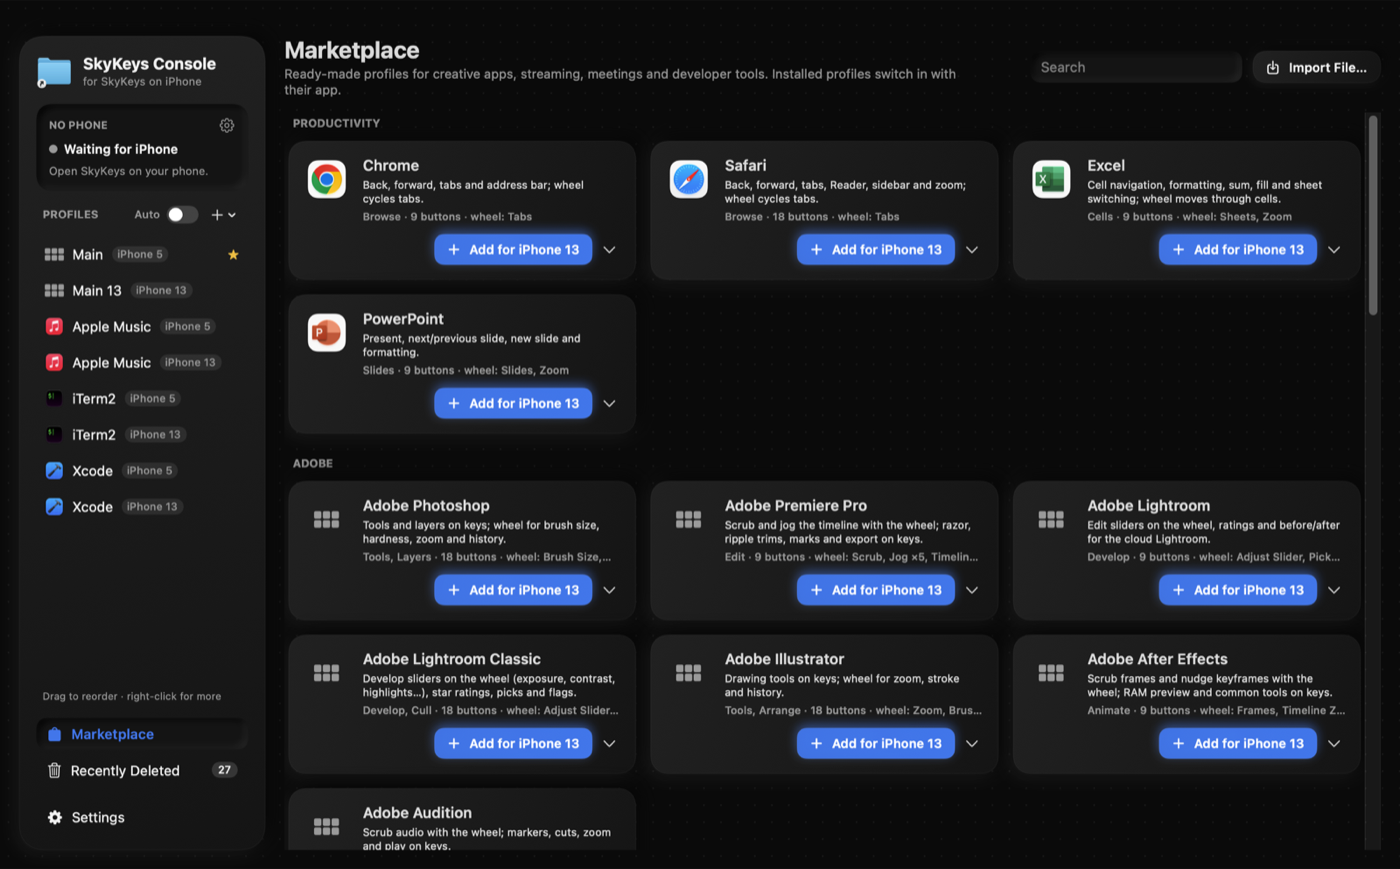This screenshot has width=1400, height=869.
Task: Select the Xcode iPhone 13 profile
Action: click(141, 507)
